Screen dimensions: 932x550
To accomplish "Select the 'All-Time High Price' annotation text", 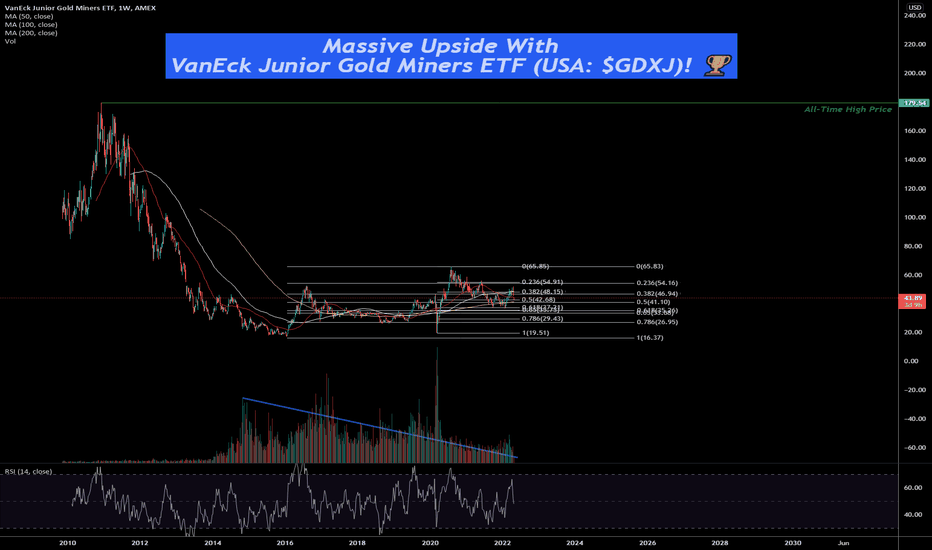I will click(x=848, y=109).
